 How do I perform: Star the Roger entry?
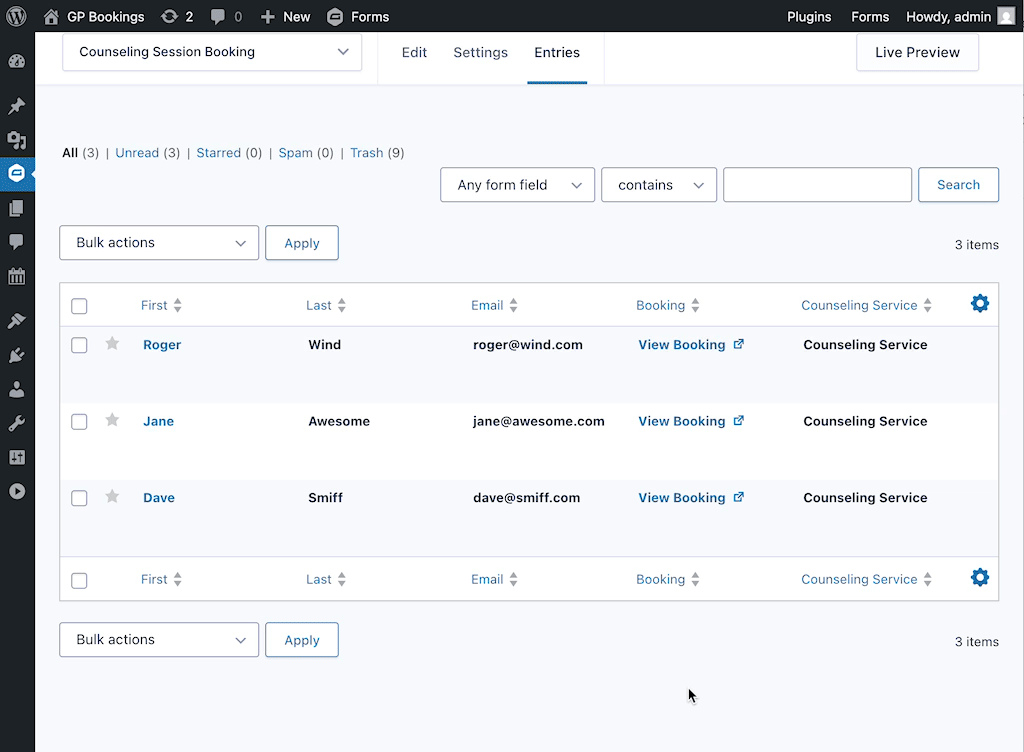pyautogui.click(x=112, y=344)
